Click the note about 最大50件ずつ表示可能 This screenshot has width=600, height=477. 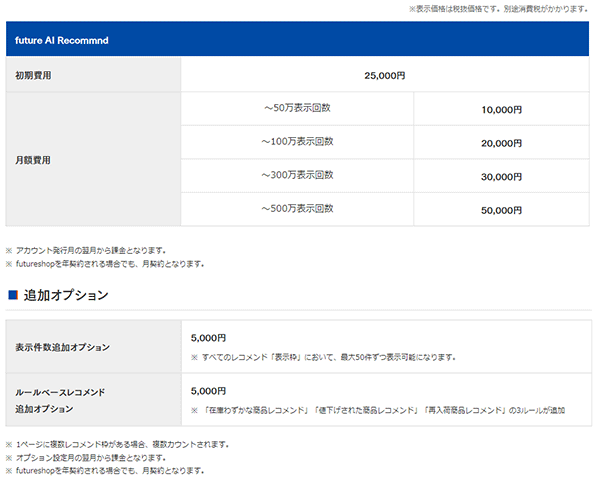324,357
